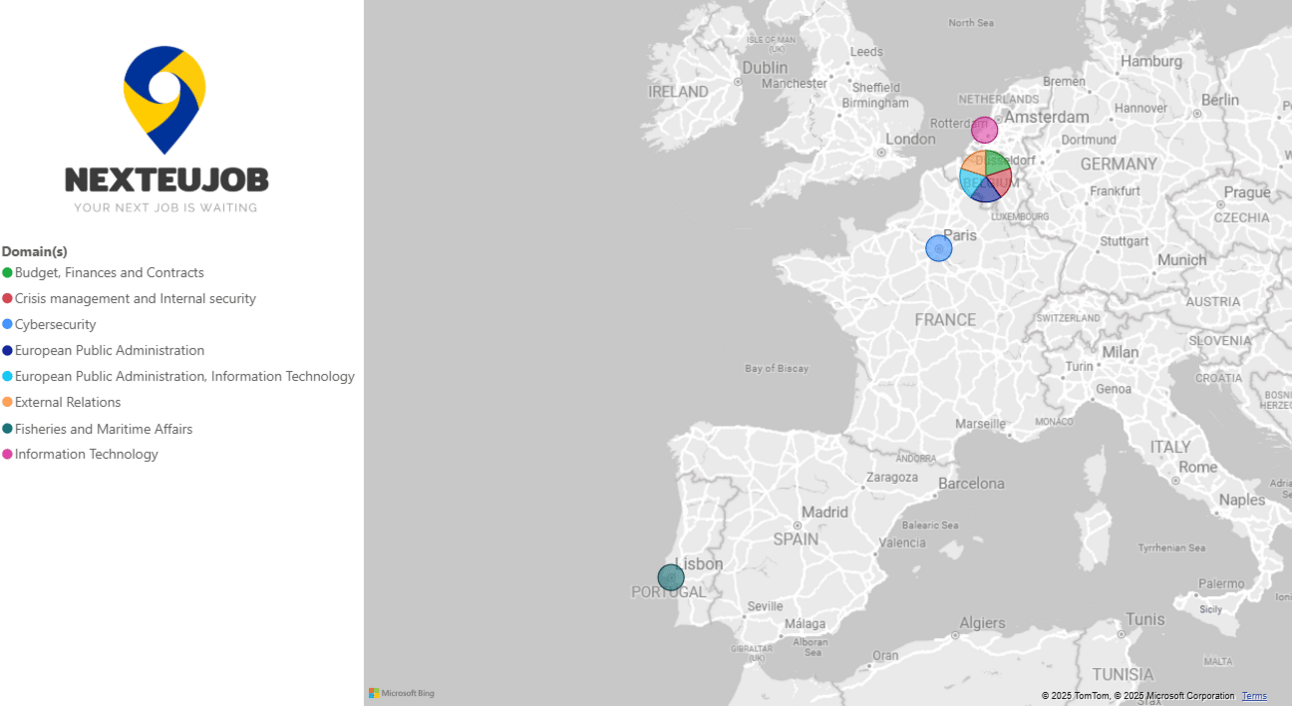Click the orange slice of Belgium pie
This screenshot has width=1292, height=706.
(974, 162)
